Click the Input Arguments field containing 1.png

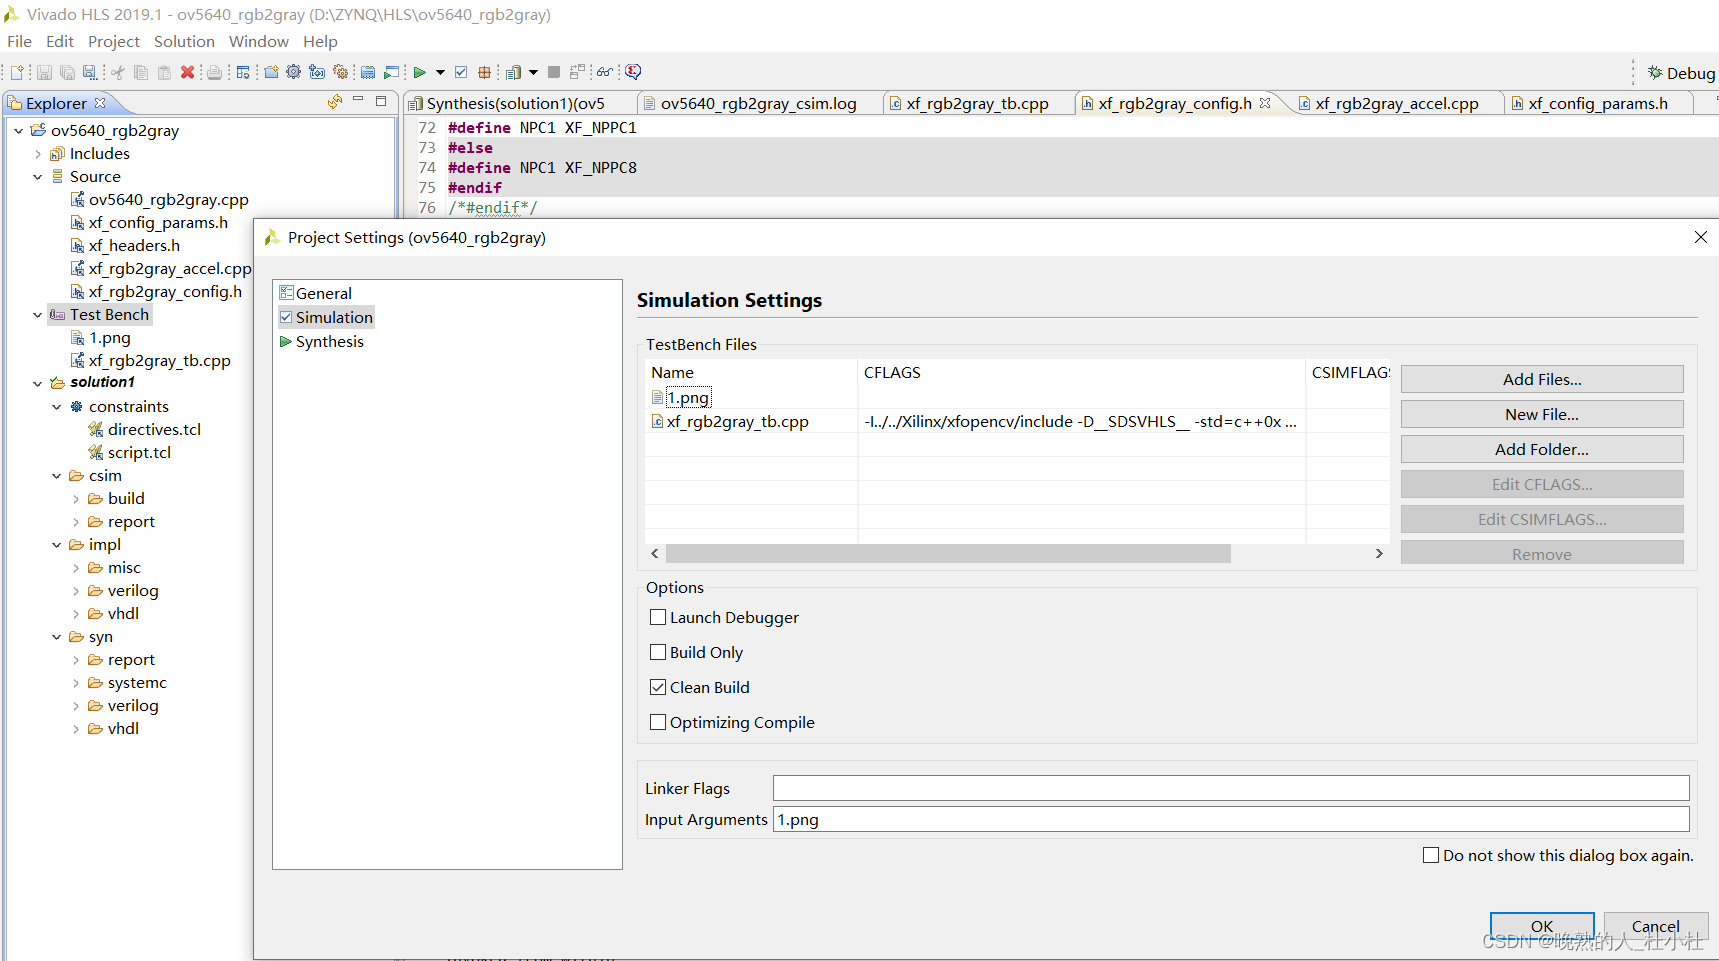pyautogui.click(x=1231, y=819)
